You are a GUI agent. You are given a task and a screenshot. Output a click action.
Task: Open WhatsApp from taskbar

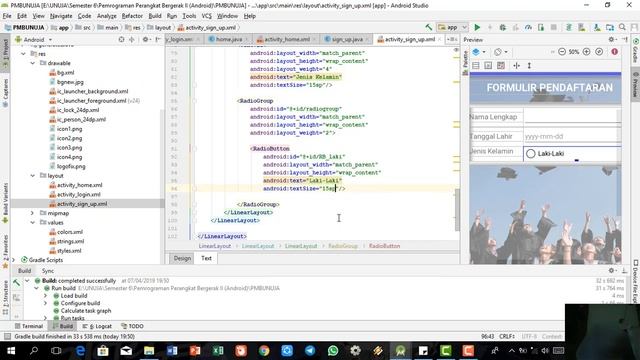click(x=333, y=351)
